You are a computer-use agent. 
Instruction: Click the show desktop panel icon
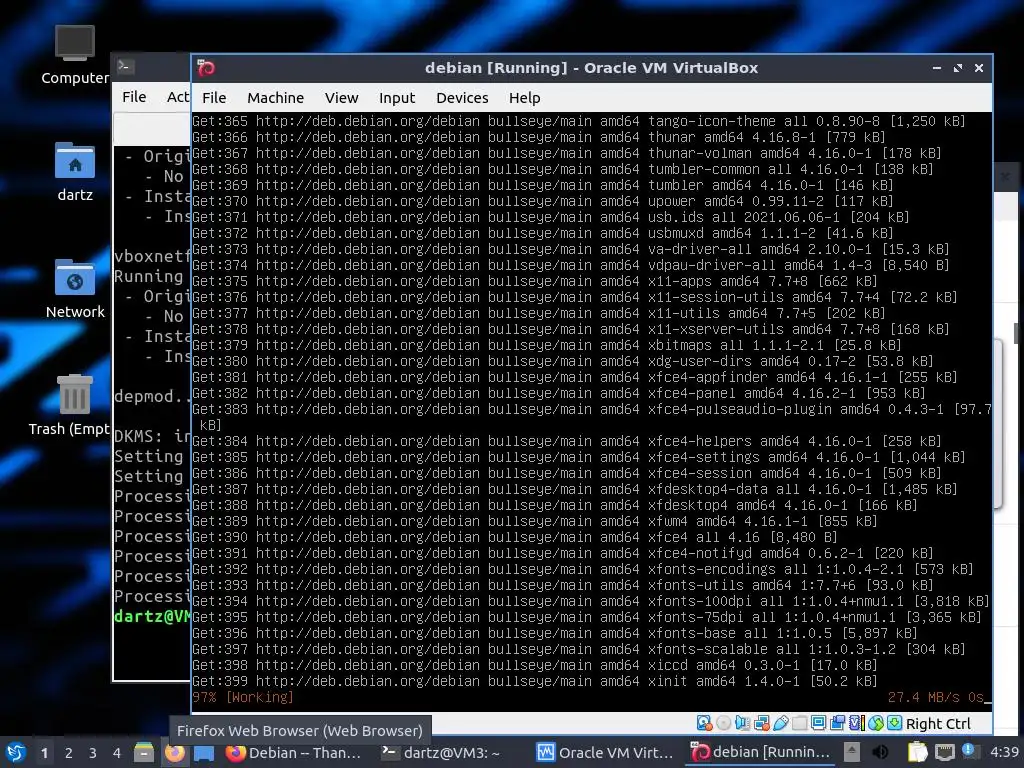(204, 753)
